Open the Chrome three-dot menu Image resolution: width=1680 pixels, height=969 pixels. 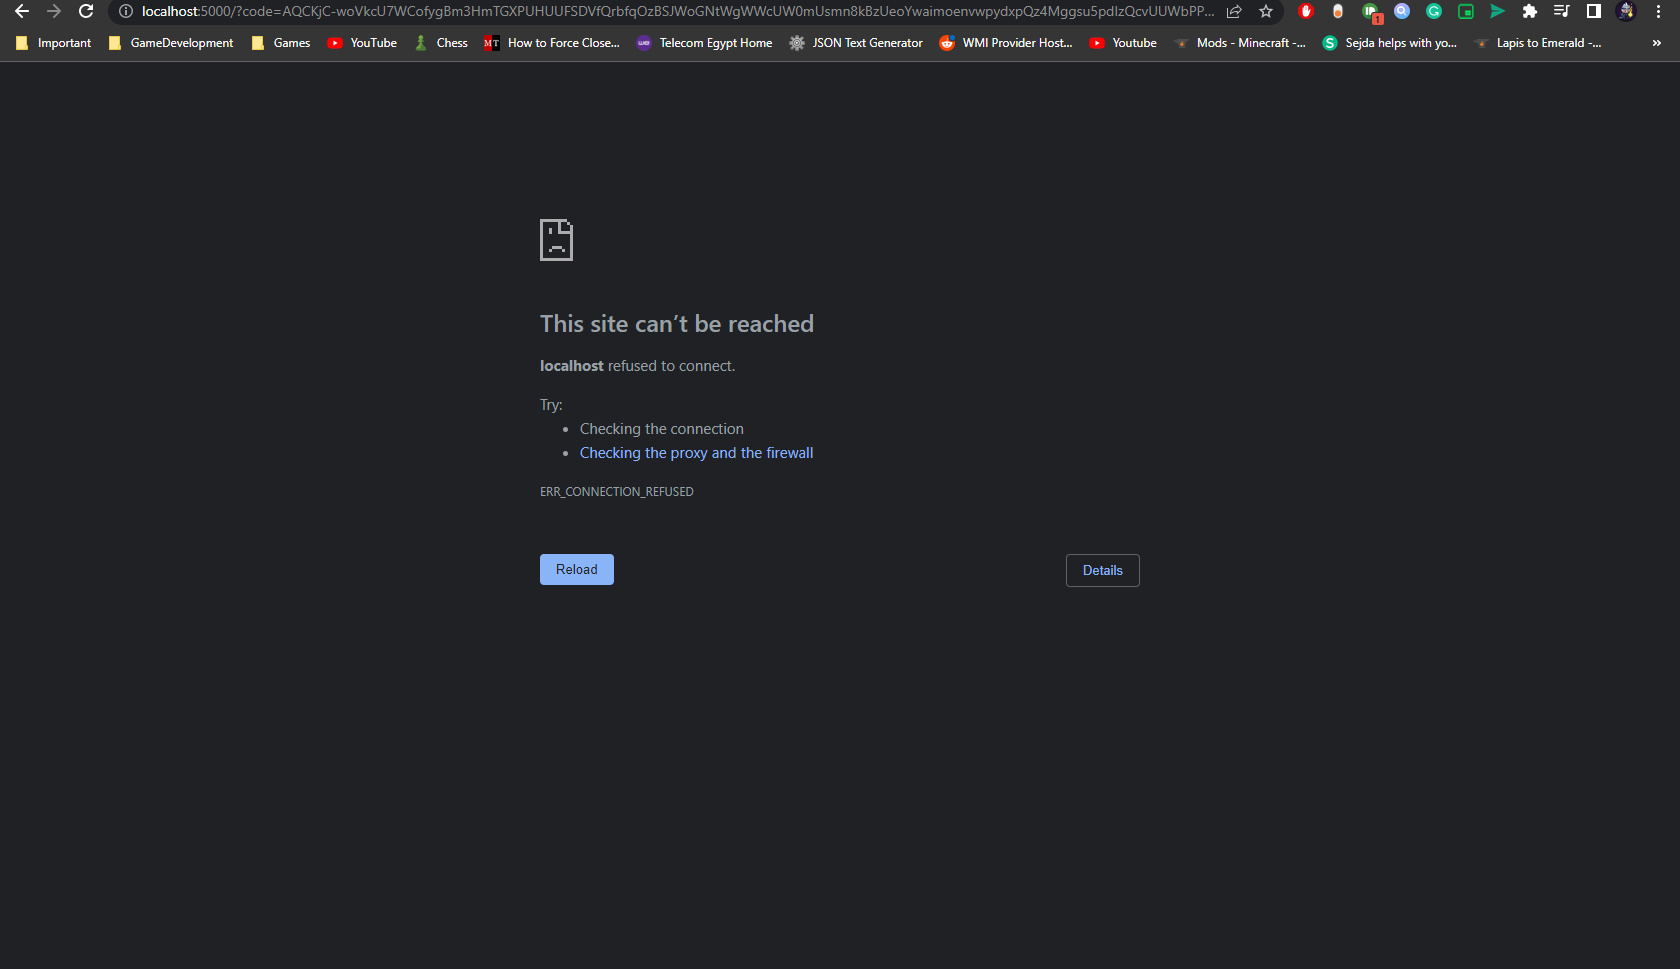(x=1660, y=12)
